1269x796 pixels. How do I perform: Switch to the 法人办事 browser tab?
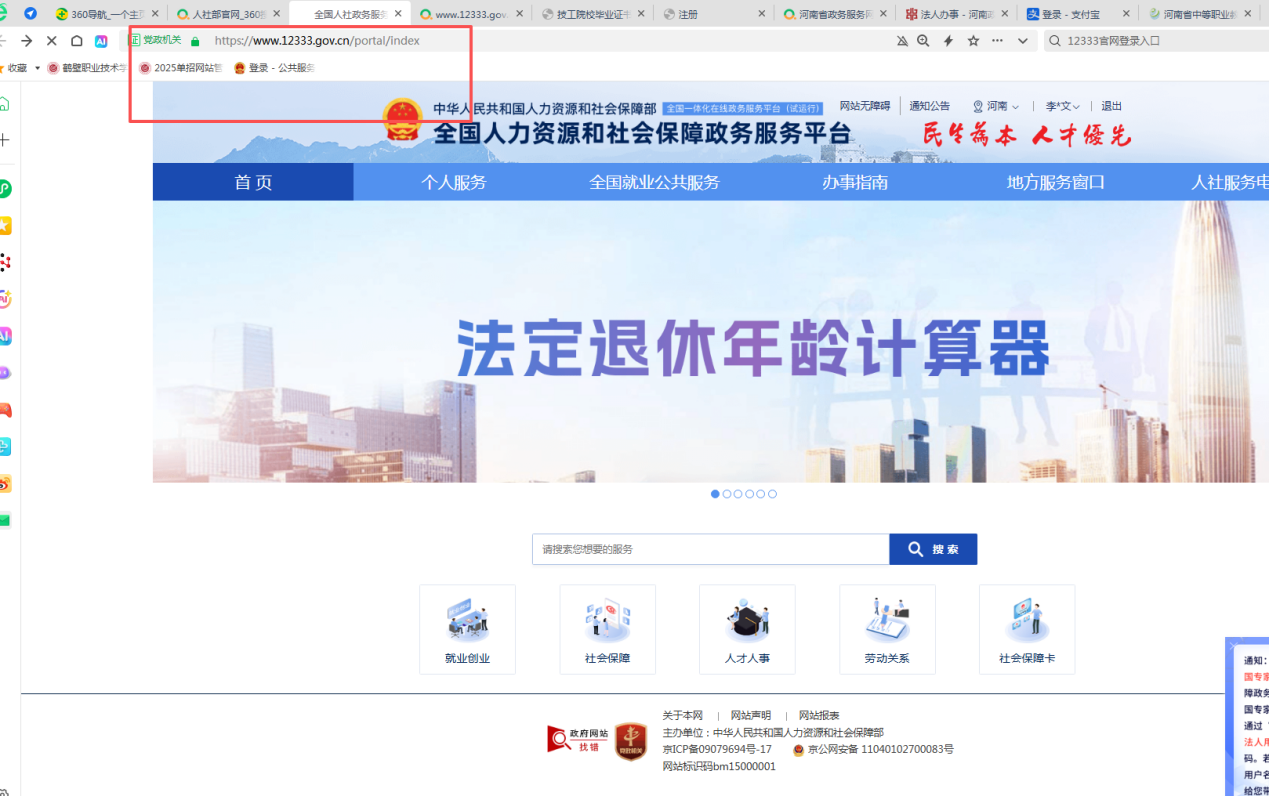[x=957, y=14]
